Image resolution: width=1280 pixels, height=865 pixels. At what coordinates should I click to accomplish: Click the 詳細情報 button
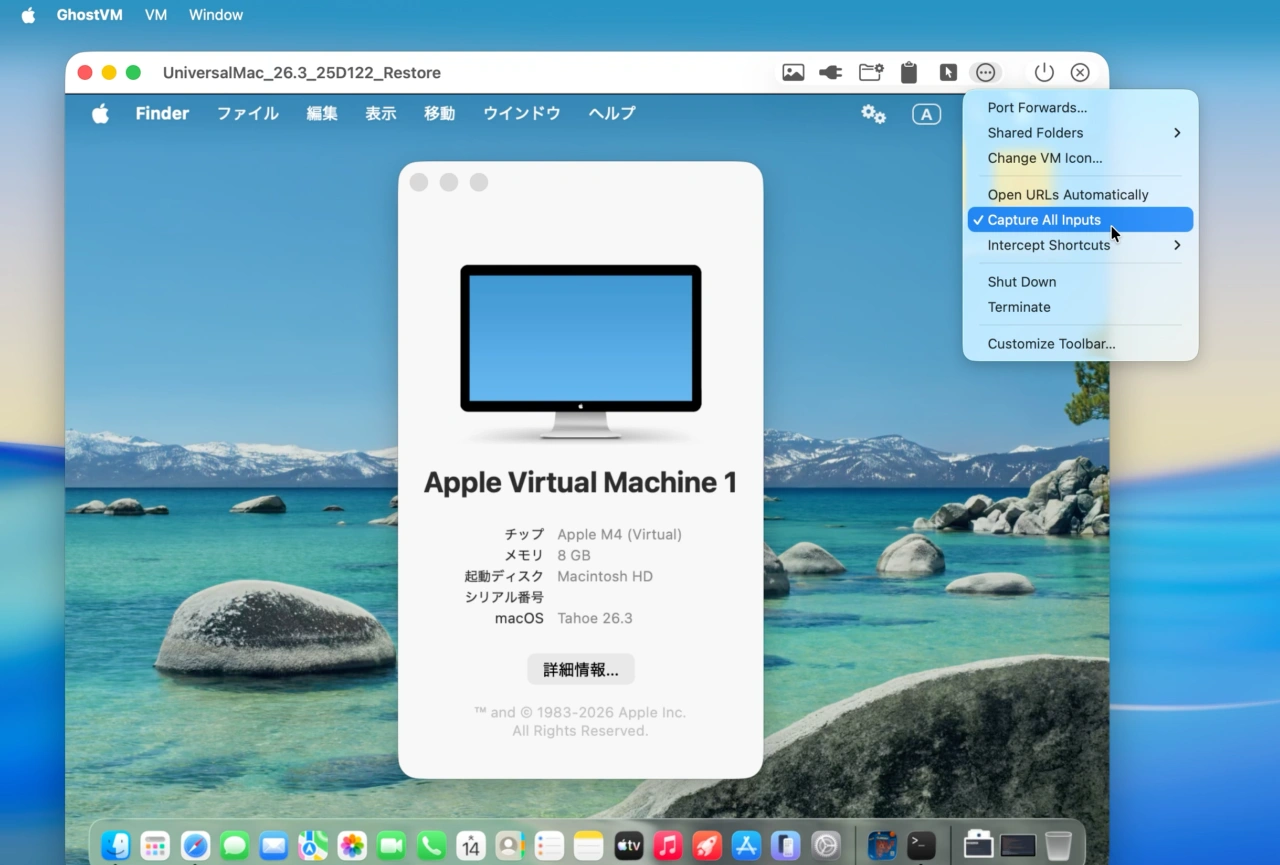coord(580,669)
